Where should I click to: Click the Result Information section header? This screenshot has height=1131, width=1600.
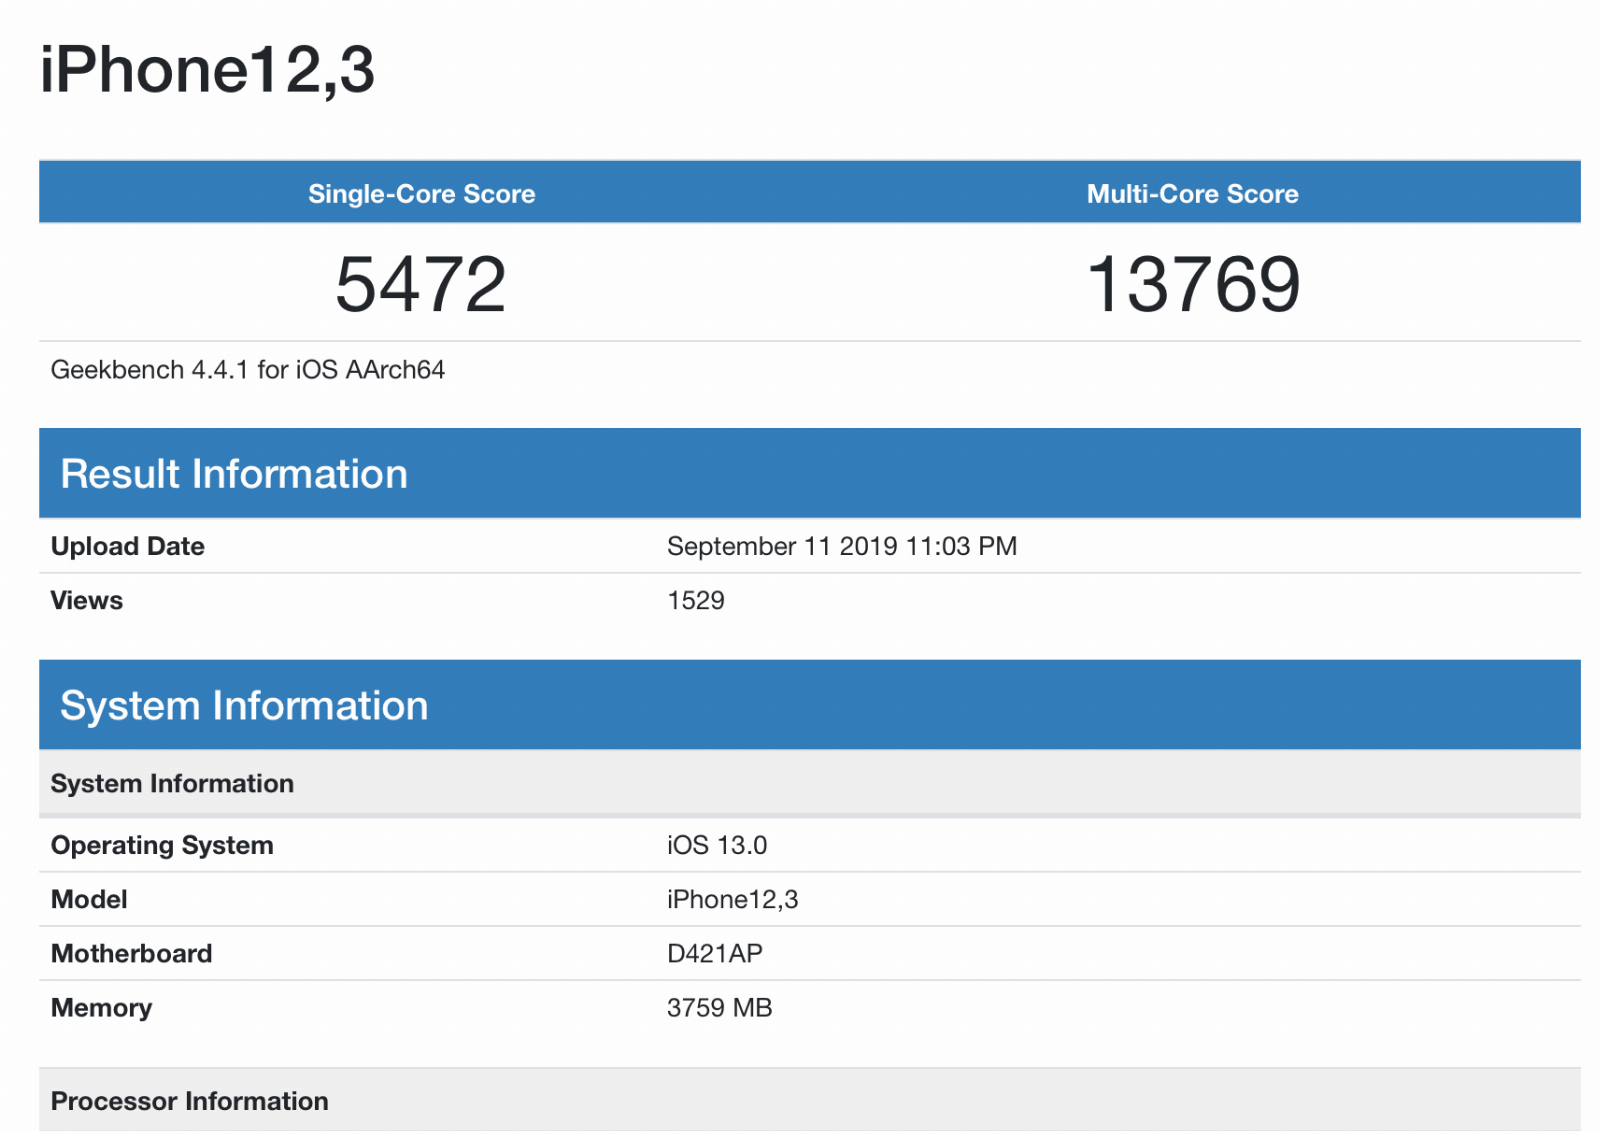coord(810,473)
